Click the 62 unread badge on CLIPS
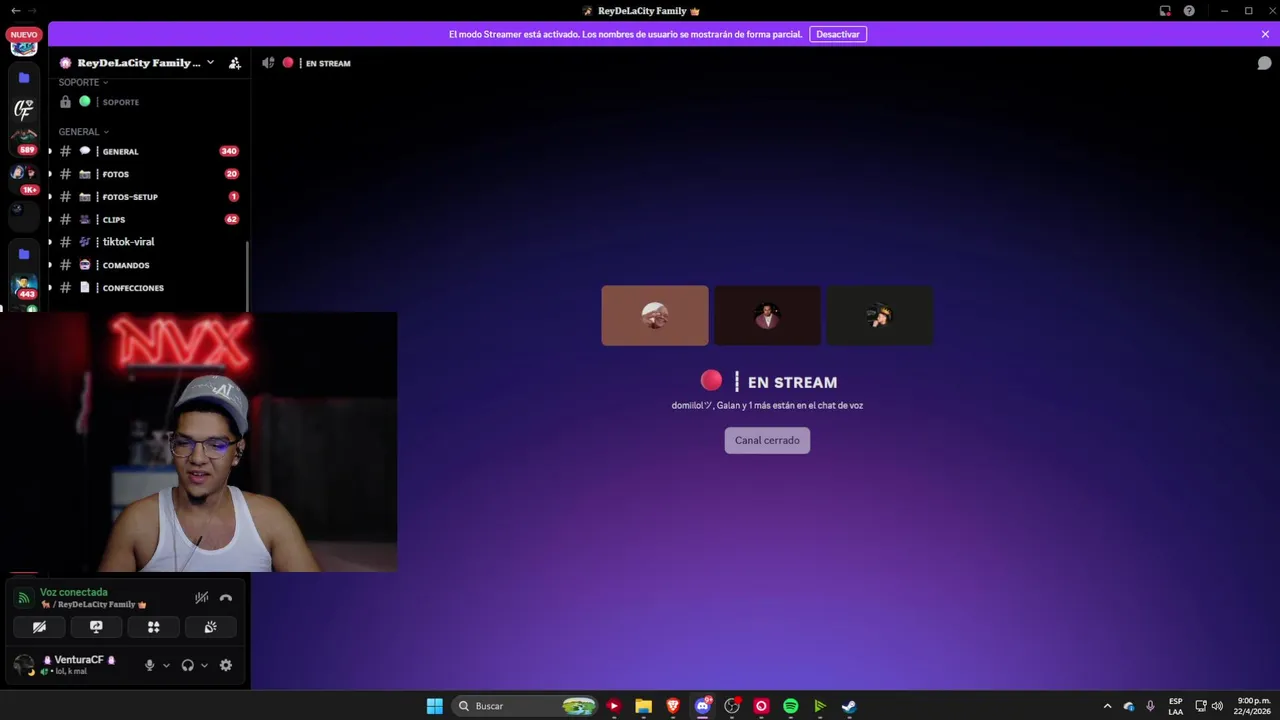Image resolution: width=1280 pixels, height=720 pixels. click(x=232, y=219)
